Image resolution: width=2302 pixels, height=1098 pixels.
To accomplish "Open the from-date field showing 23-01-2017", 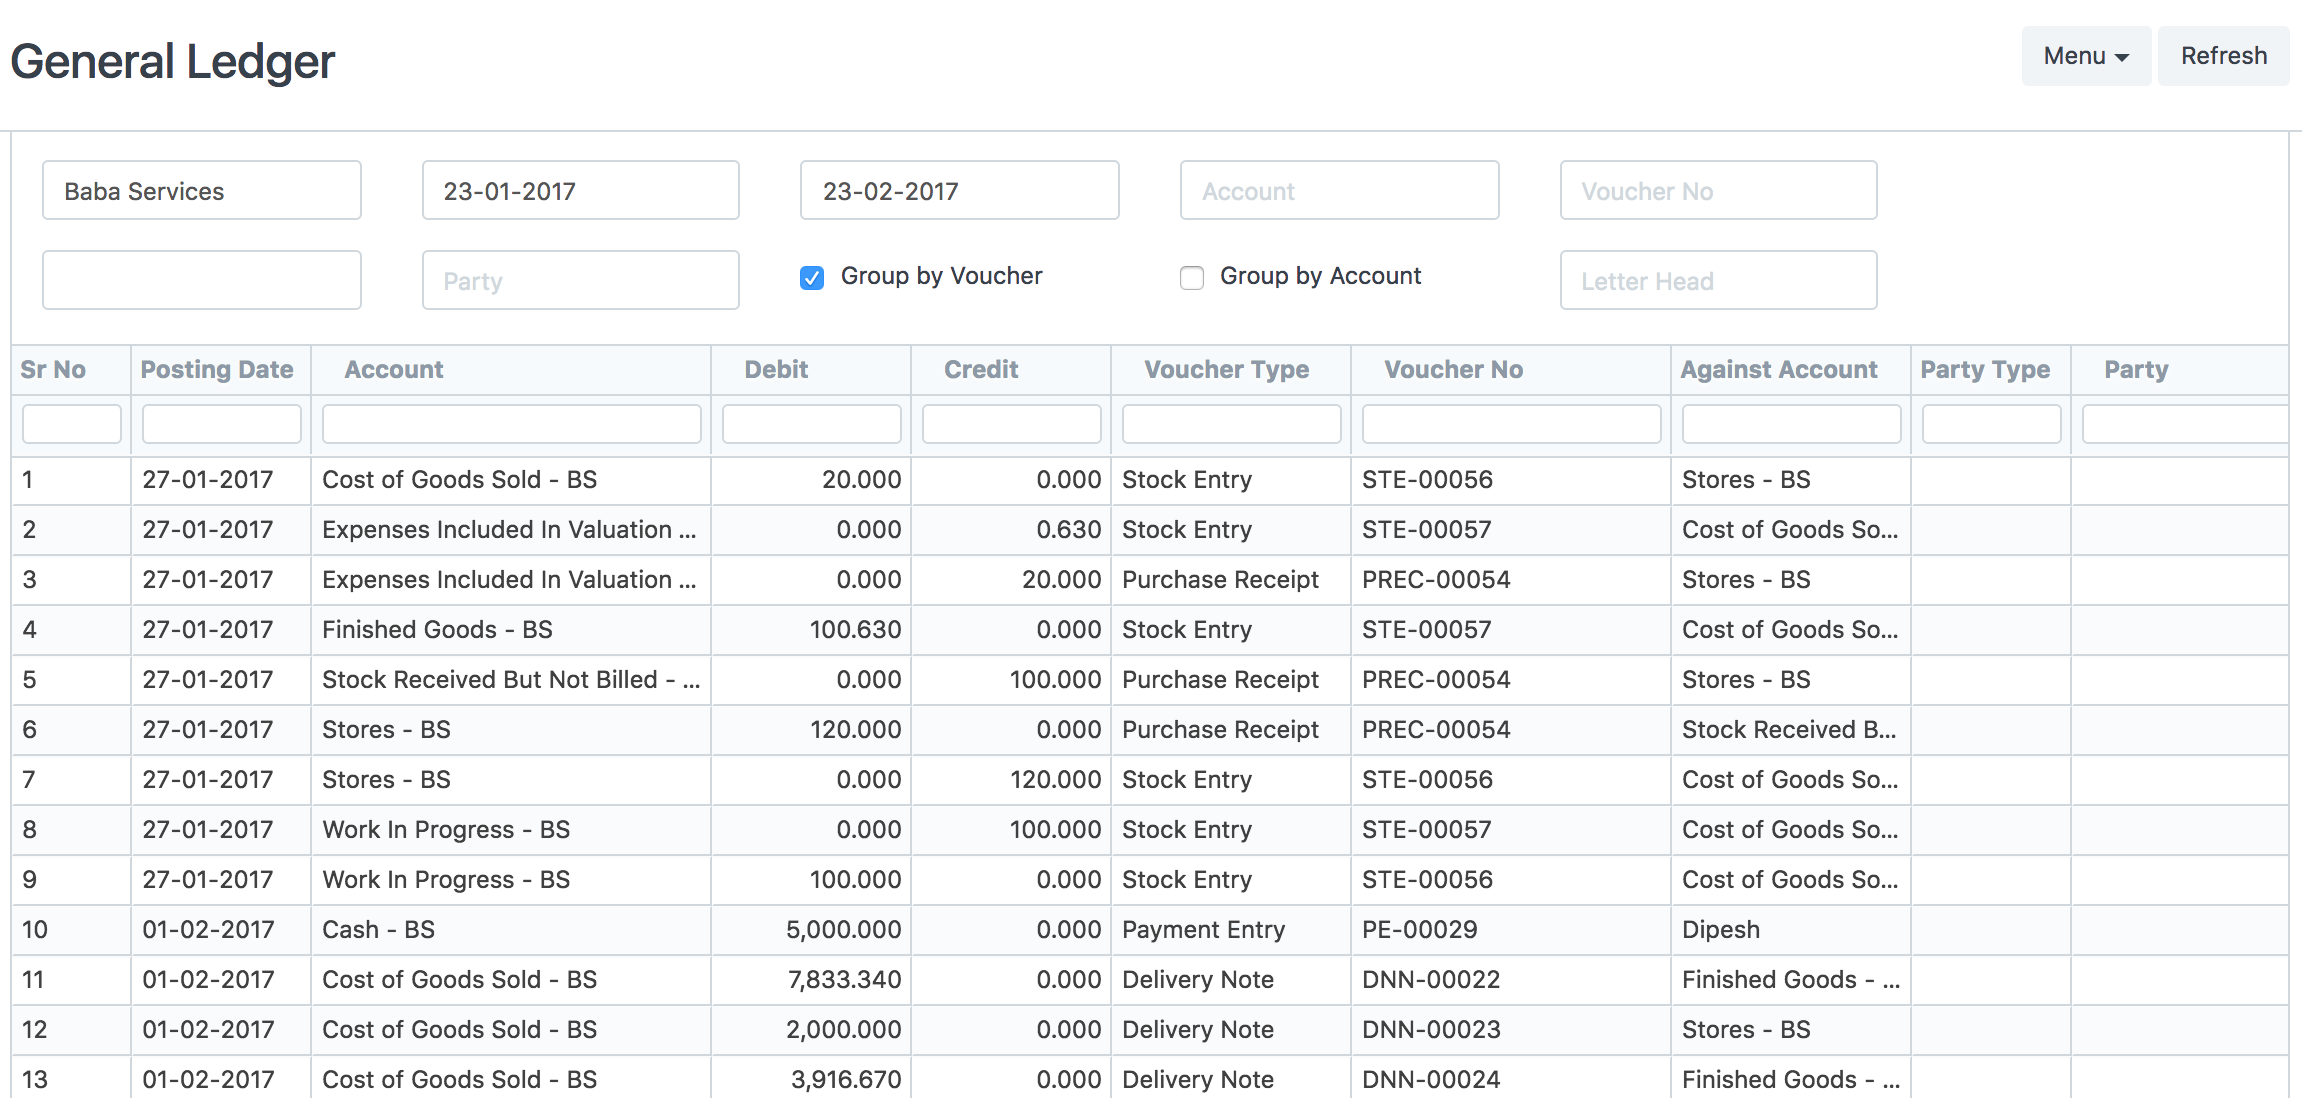I will click(x=578, y=190).
